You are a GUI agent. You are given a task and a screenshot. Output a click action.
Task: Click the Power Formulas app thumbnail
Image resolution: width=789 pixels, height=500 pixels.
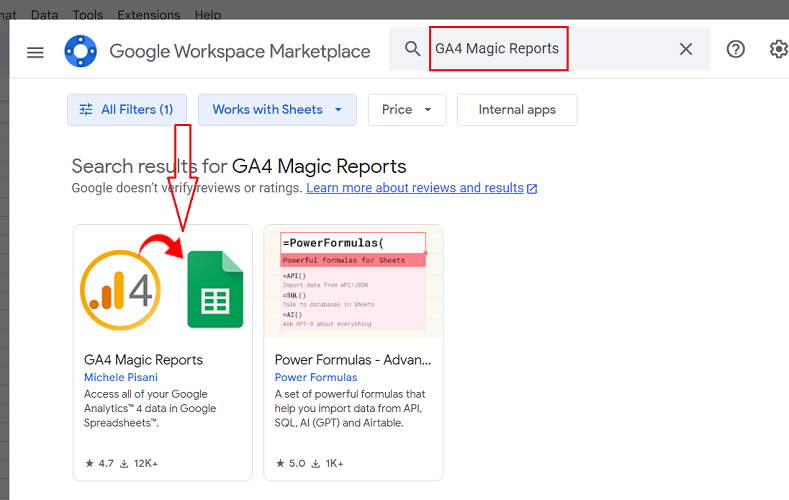[353, 282]
